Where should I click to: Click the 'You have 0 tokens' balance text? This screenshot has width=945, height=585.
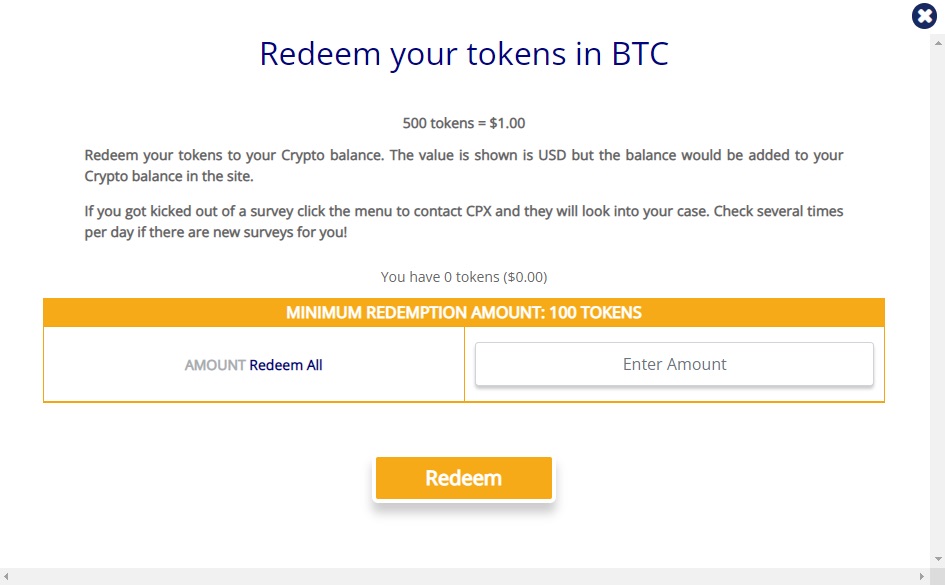pyautogui.click(x=463, y=277)
